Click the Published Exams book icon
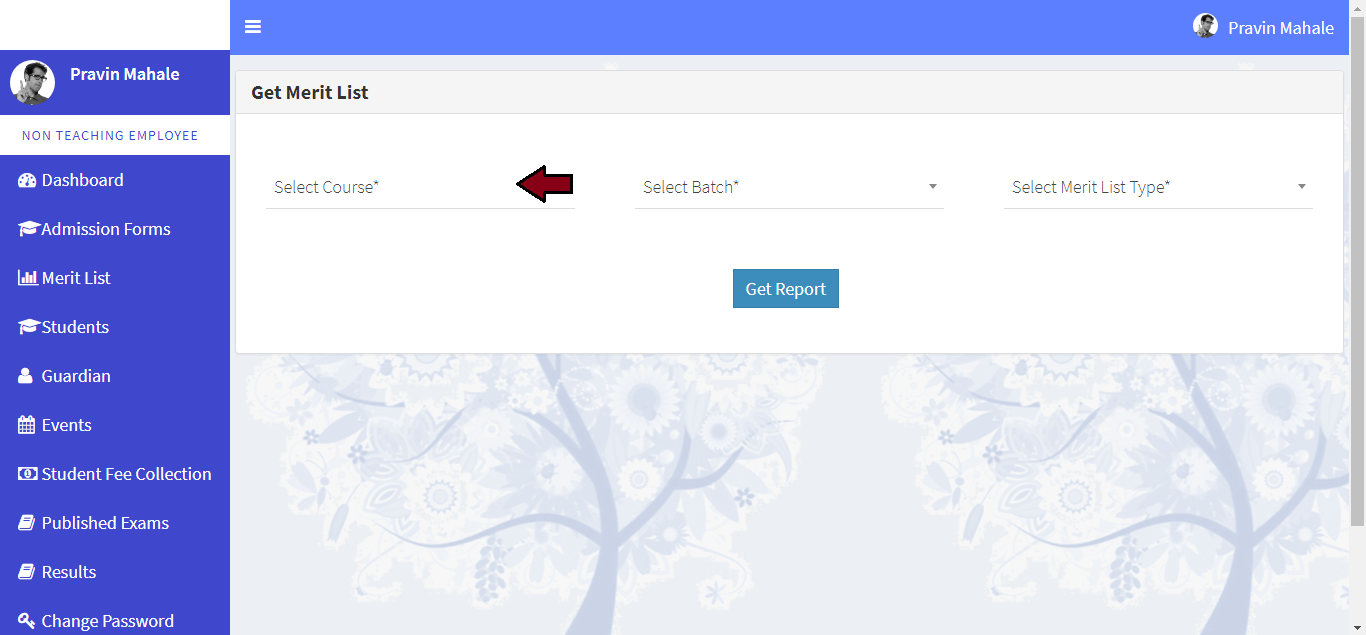This screenshot has height=635, width=1366. tap(27, 523)
